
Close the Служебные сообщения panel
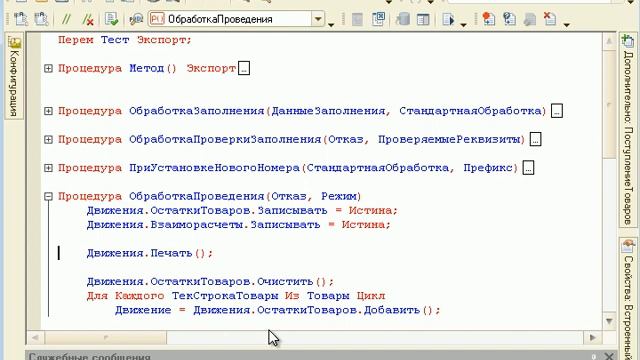click(609, 356)
